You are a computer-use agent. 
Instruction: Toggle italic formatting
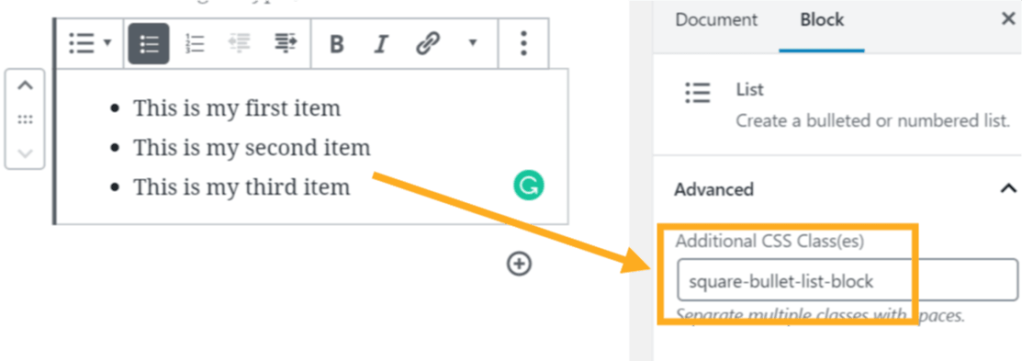tap(381, 44)
